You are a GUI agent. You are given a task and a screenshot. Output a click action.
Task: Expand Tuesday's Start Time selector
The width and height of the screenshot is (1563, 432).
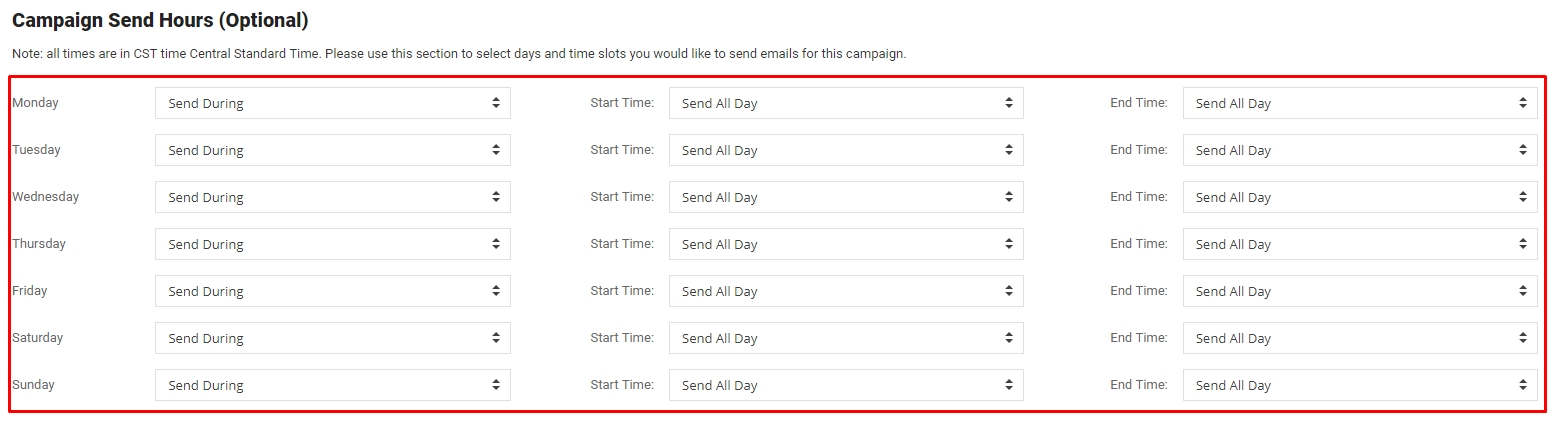click(x=846, y=150)
